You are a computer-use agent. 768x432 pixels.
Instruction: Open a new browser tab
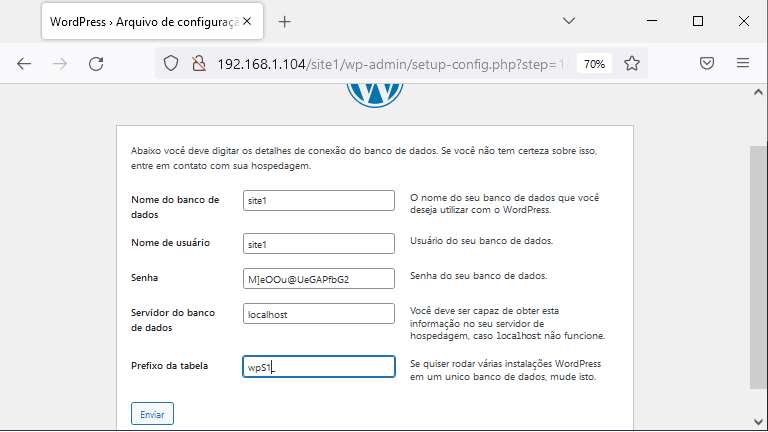(x=285, y=22)
